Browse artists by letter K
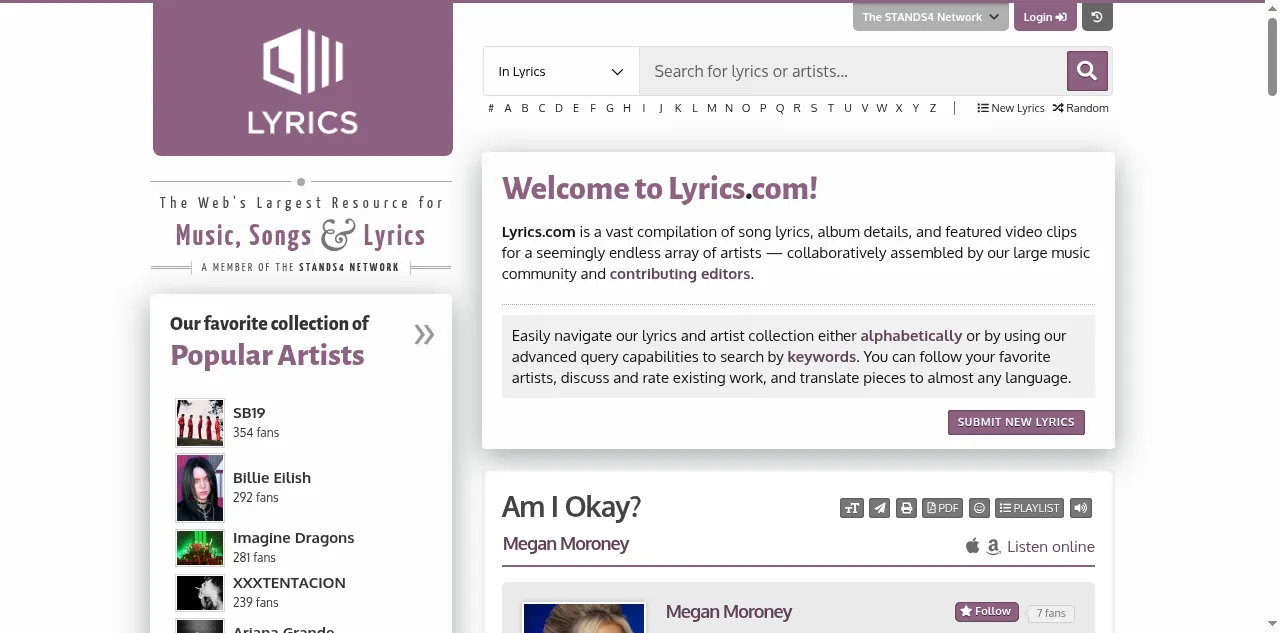 [x=678, y=108]
